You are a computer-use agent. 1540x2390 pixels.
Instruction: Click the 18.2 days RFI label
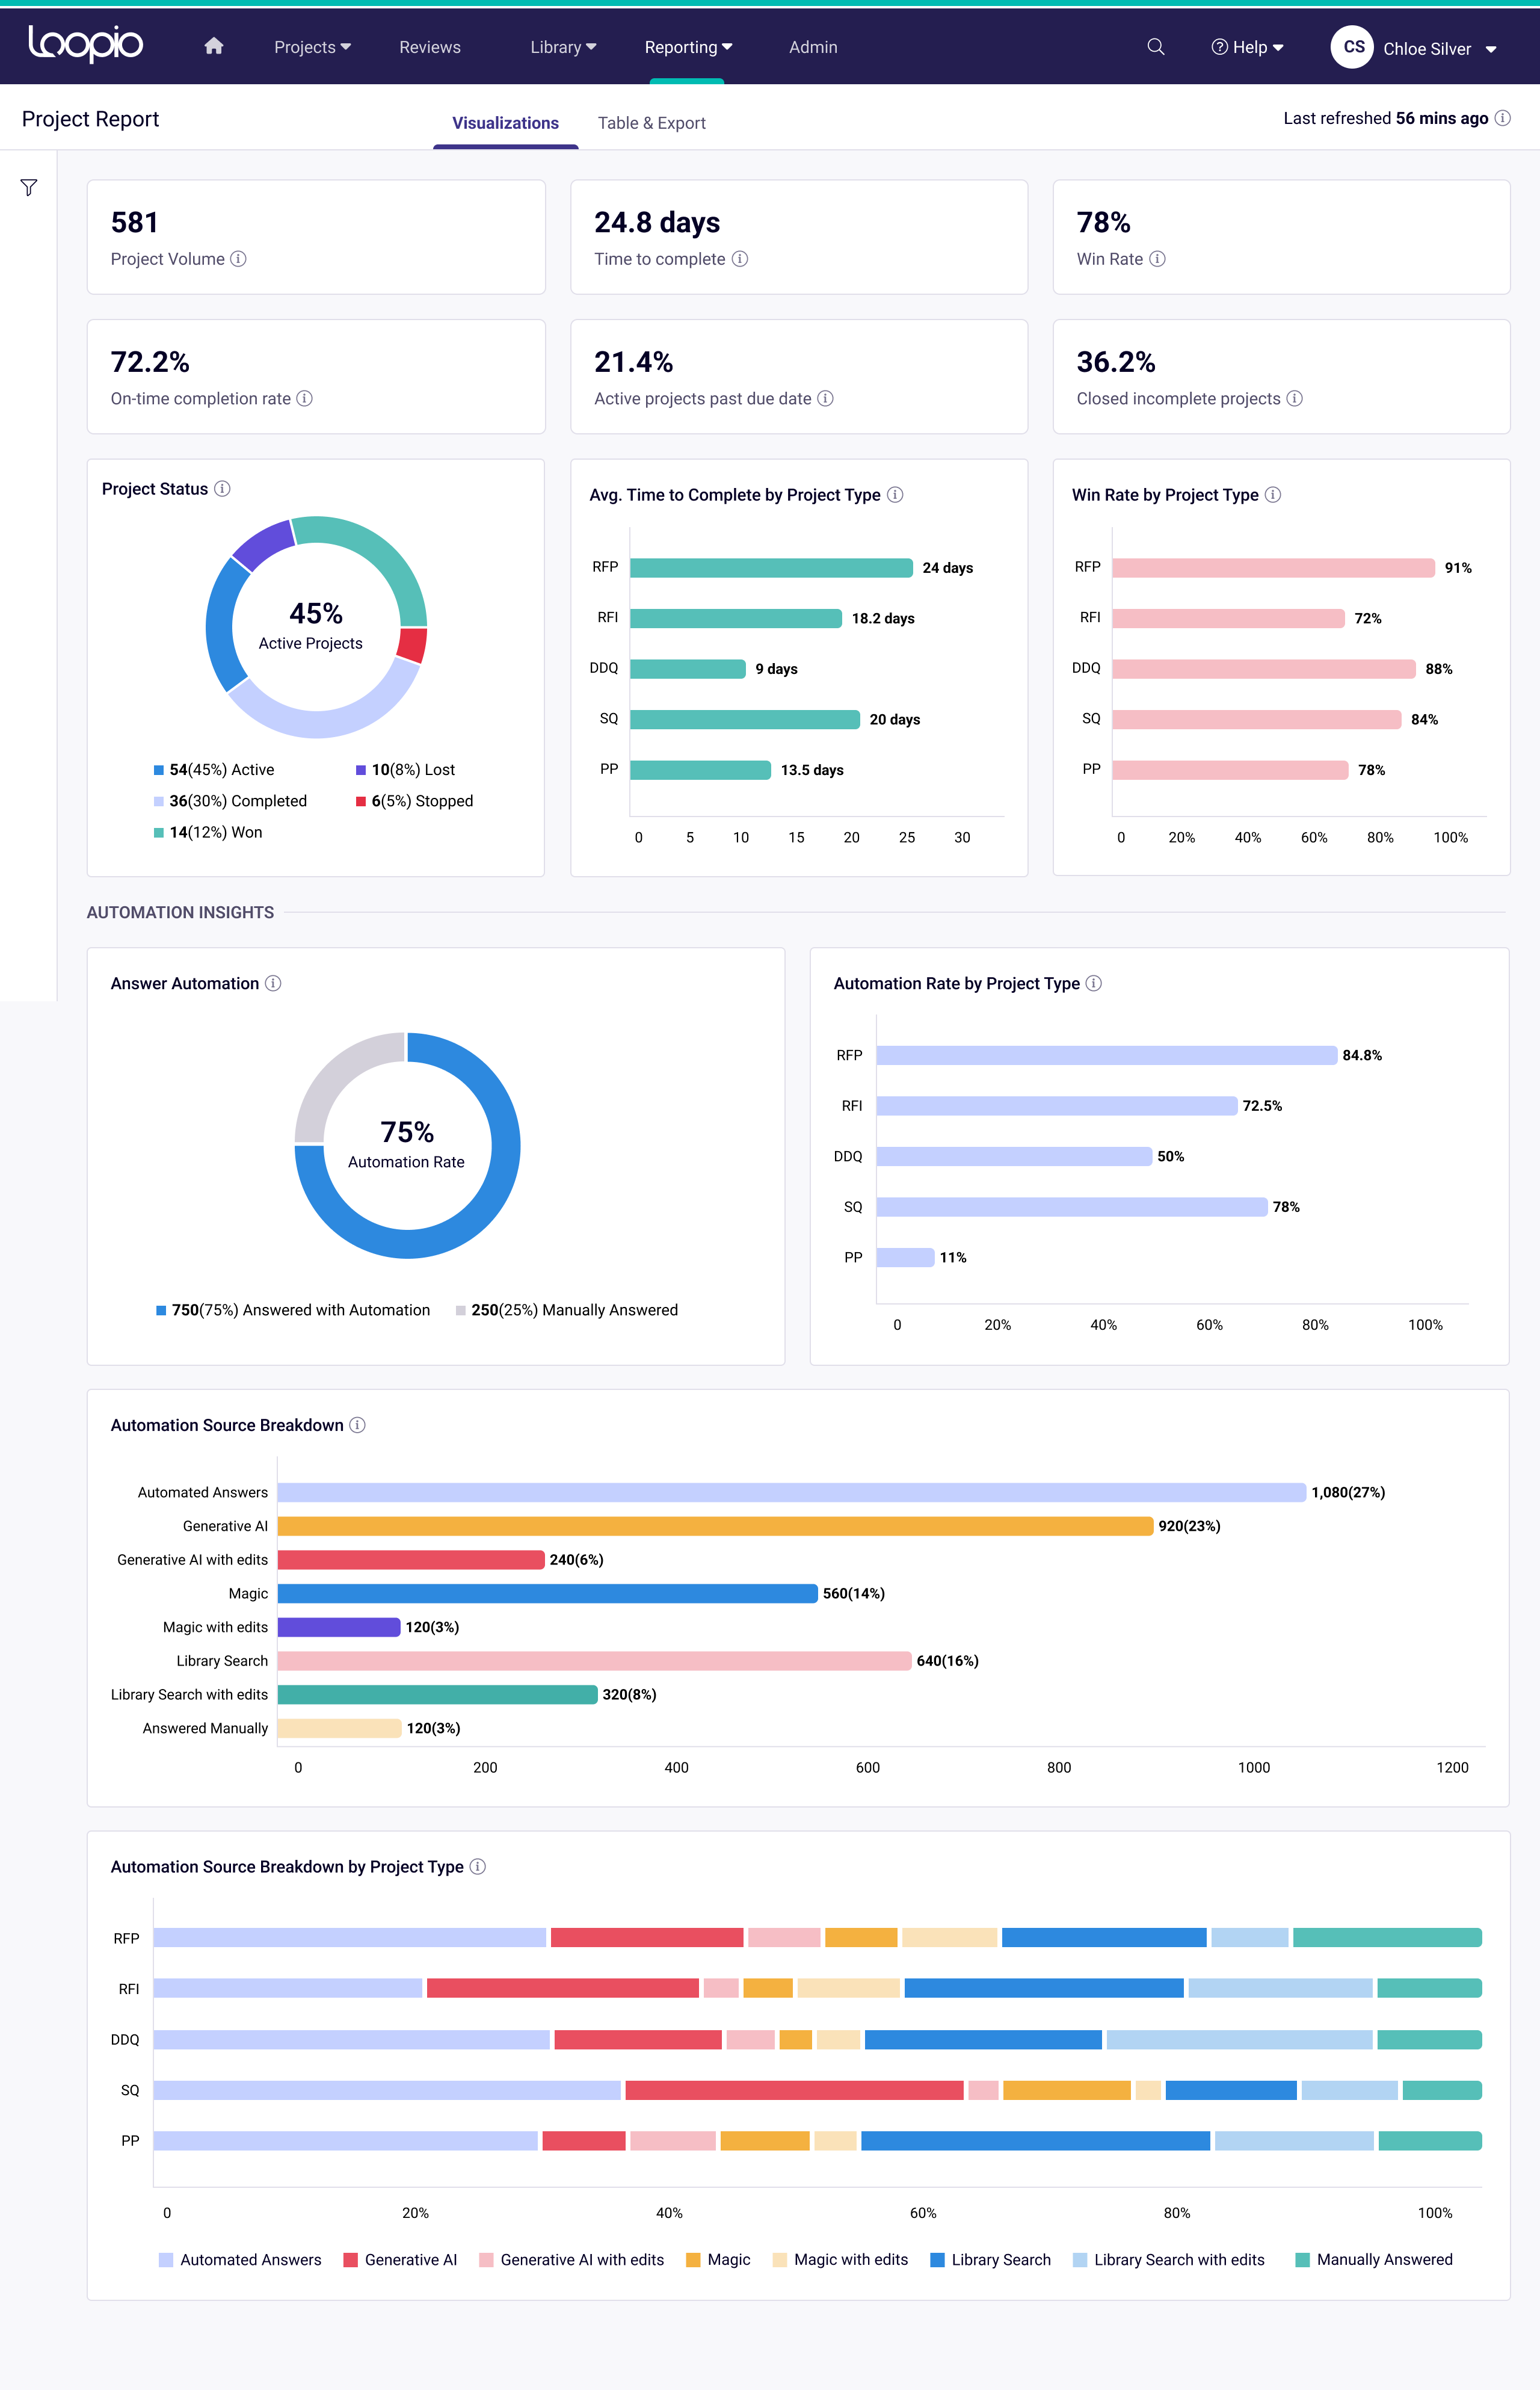883,618
